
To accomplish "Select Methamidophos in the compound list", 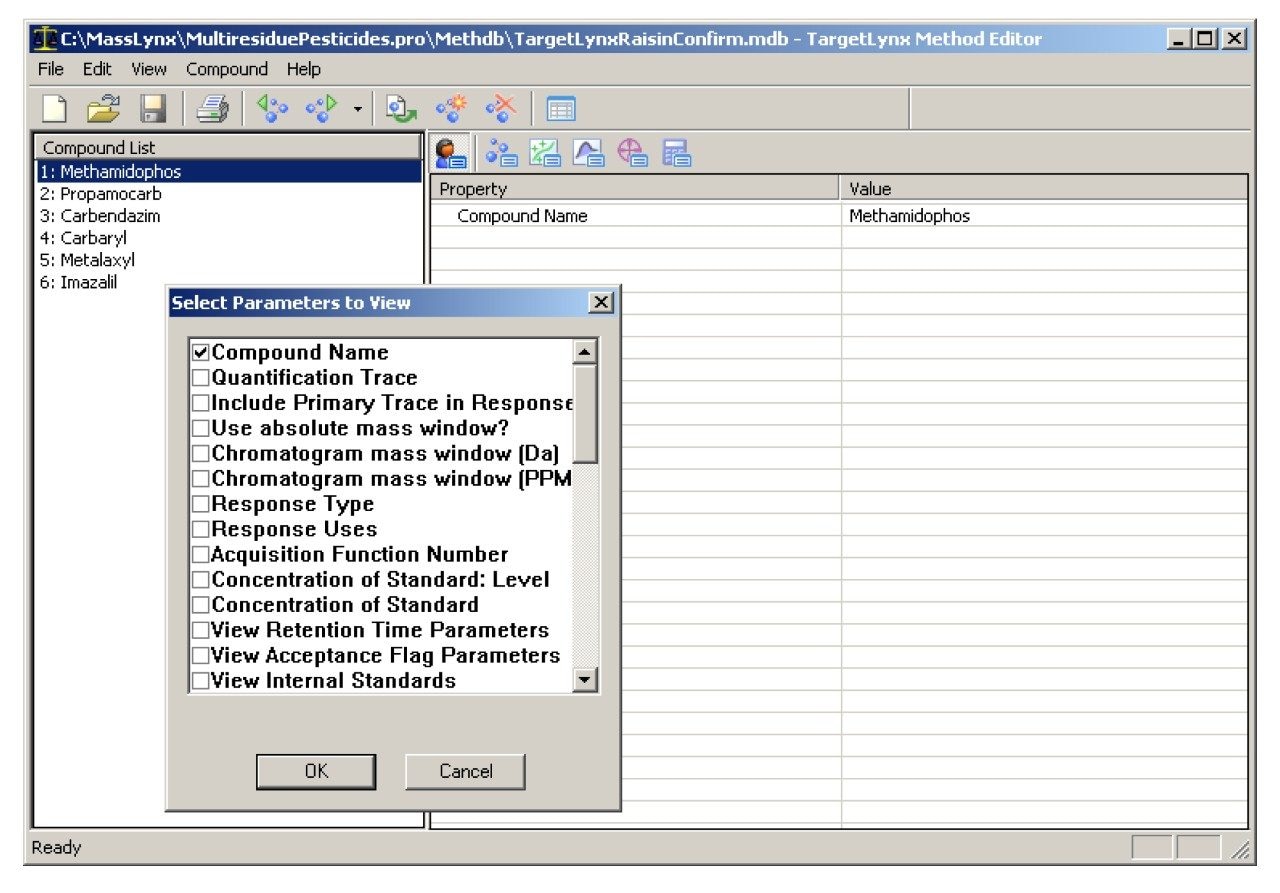I will coord(228,172).
